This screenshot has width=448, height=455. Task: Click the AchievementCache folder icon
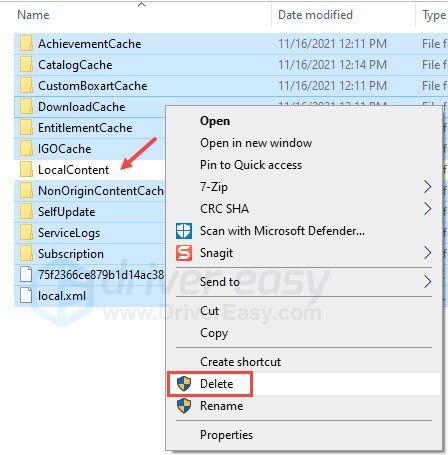(26, 44)
